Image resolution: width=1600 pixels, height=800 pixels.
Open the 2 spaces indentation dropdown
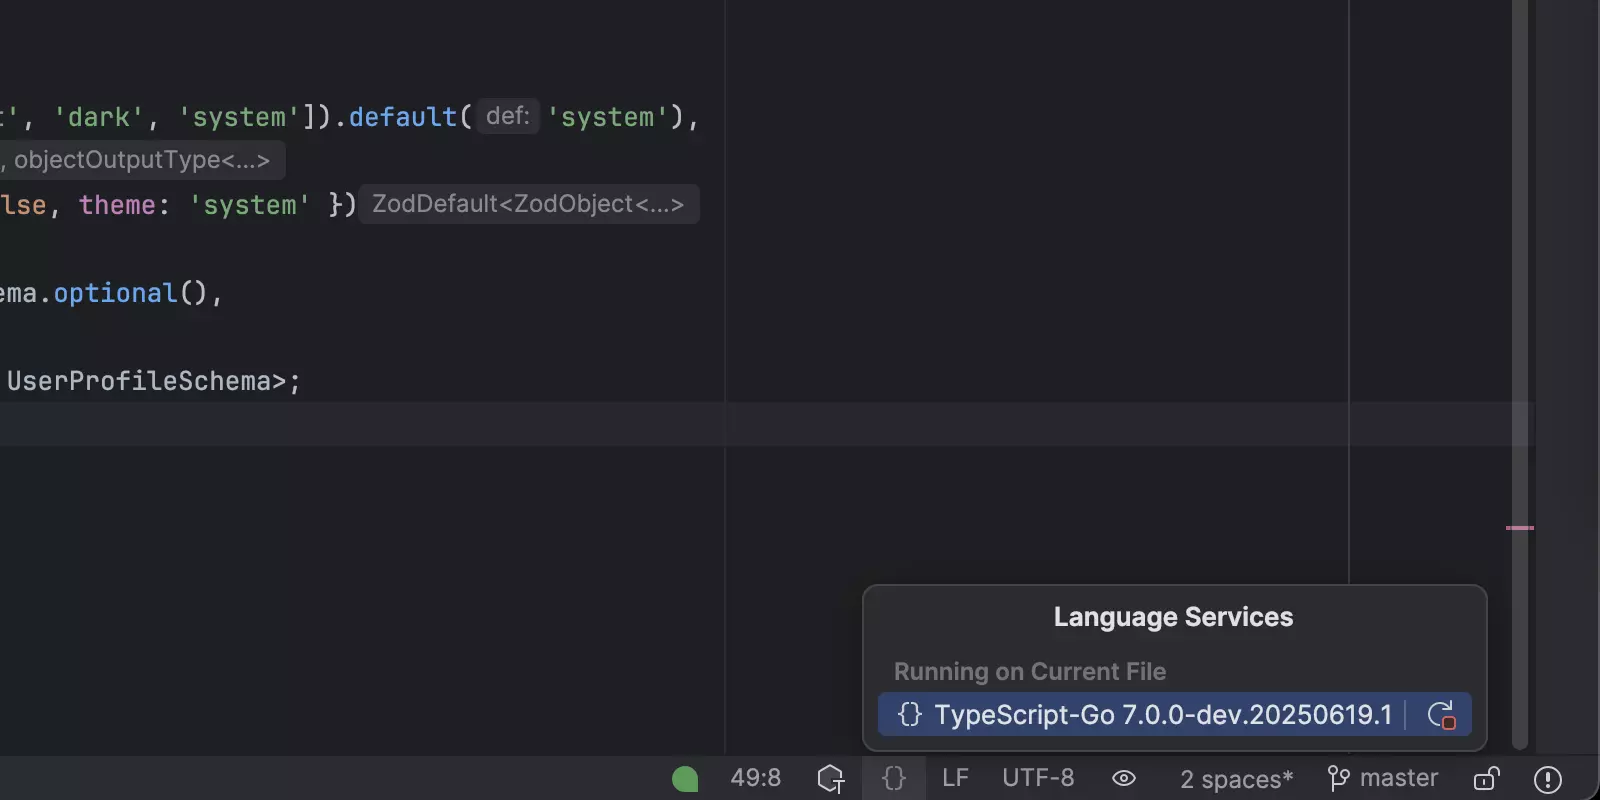(1236, 779)
